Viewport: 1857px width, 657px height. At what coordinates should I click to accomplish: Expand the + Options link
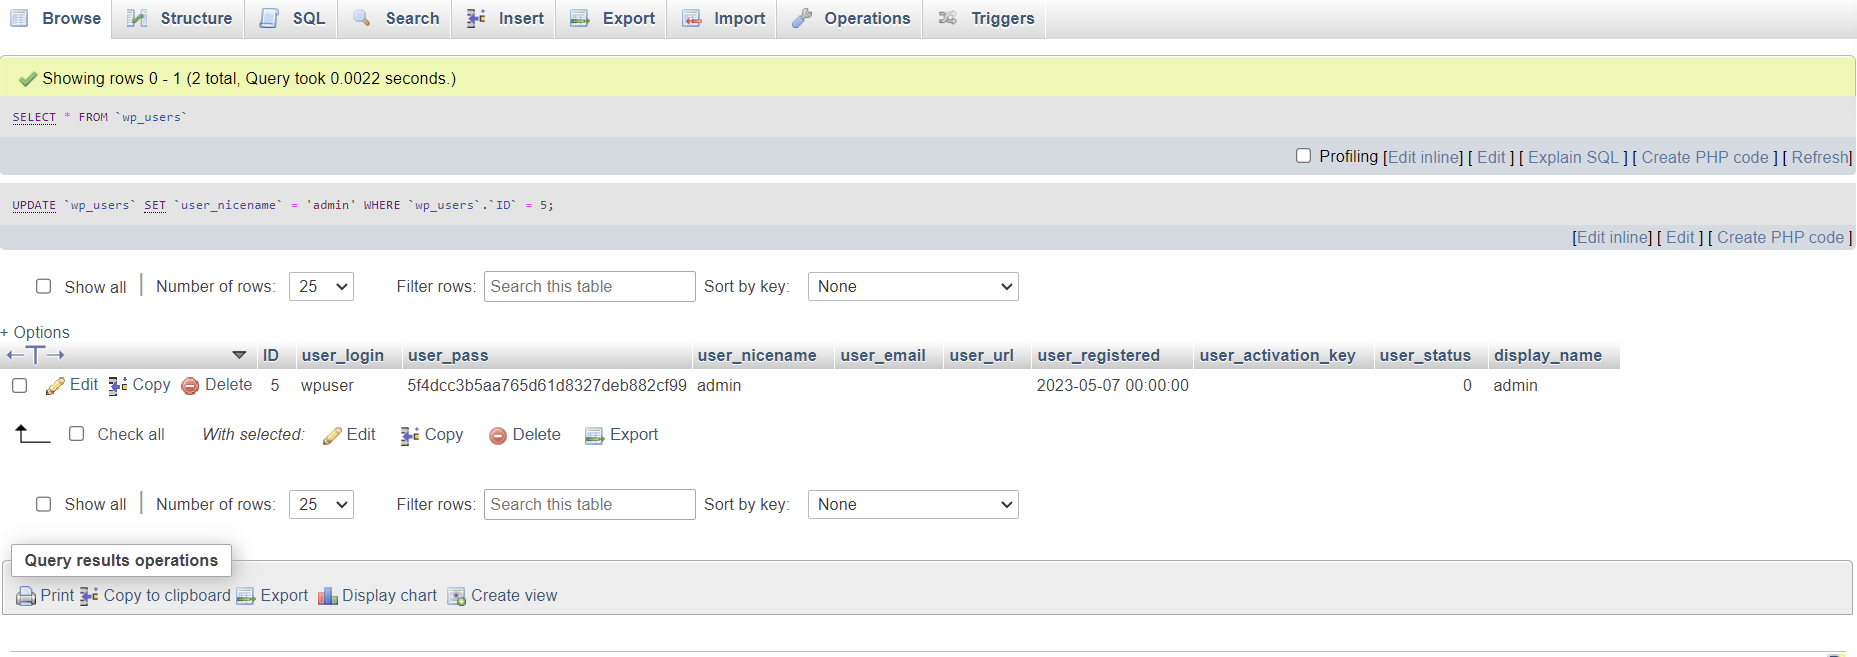36,332
